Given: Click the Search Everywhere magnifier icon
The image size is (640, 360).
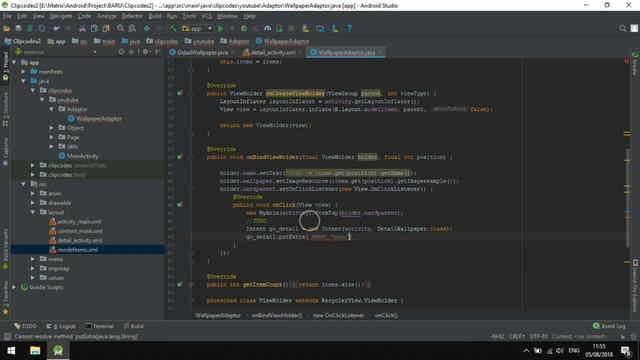Looking at the screenshot, I should pyautogui.click(x=622, y=29).
